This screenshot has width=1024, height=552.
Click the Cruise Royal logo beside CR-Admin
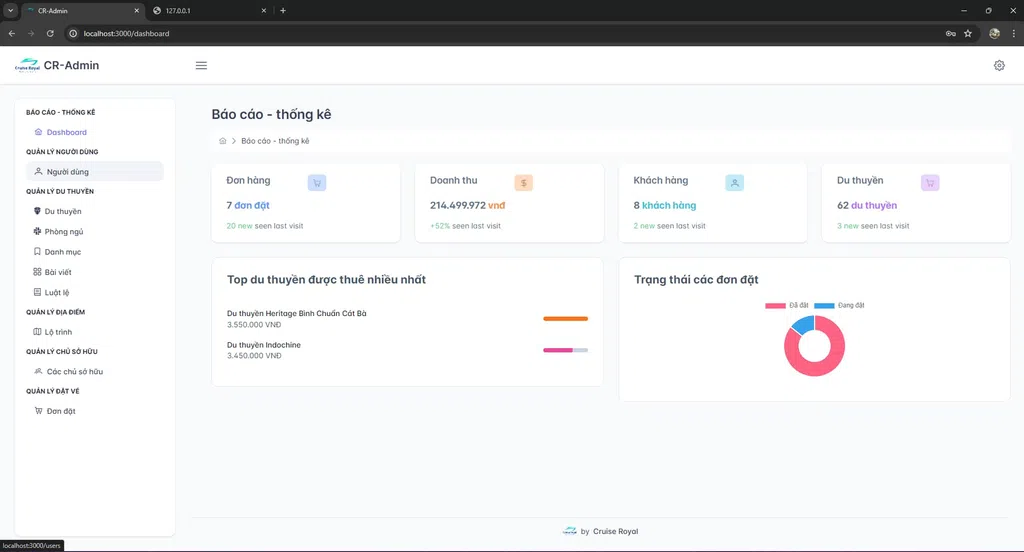pos(27,65)
